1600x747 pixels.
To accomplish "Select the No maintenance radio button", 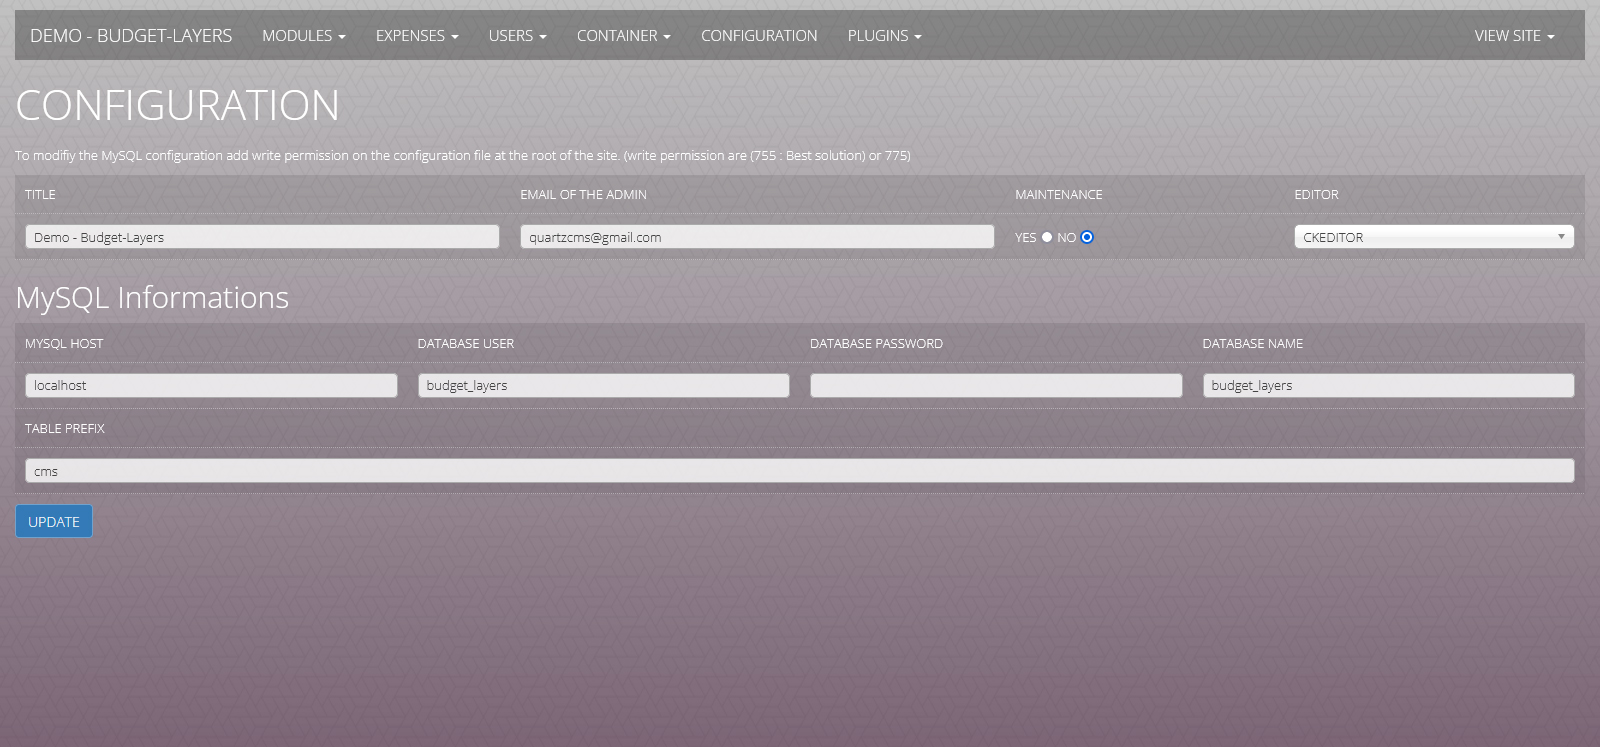I will 1087,237.
